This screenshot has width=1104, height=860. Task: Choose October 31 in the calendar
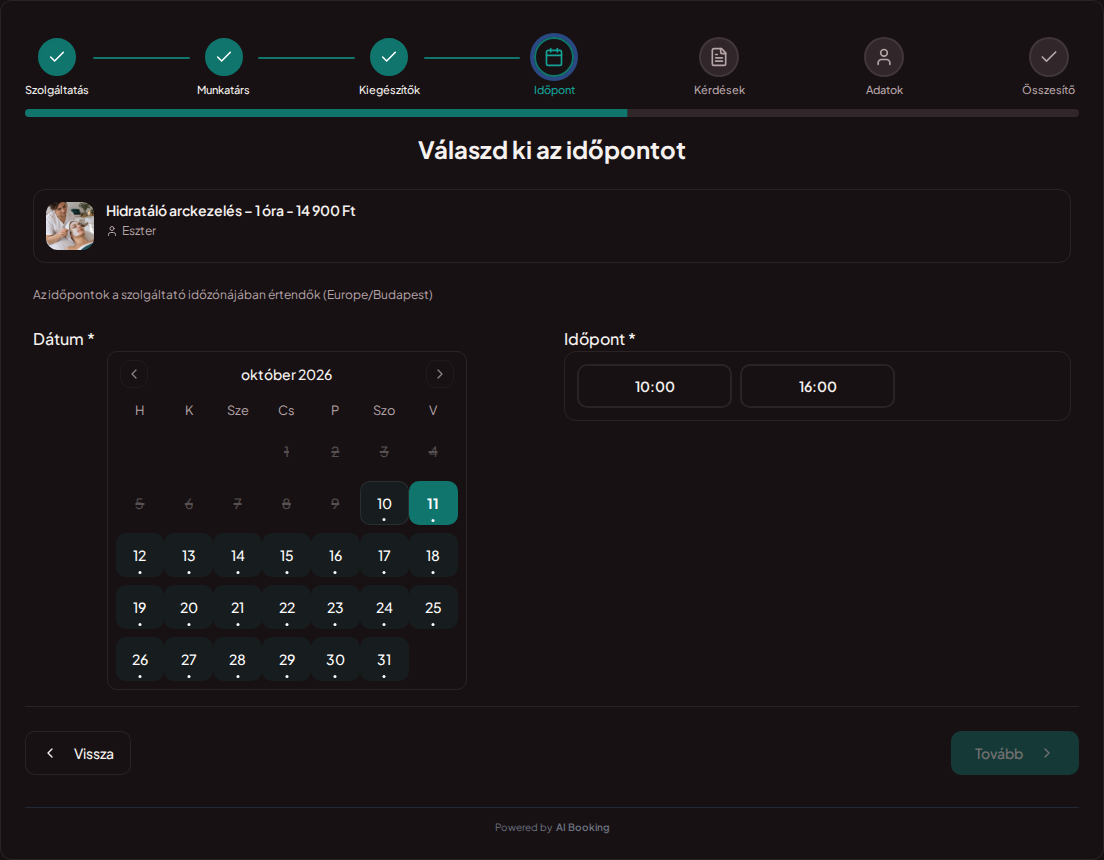(384, 659)
